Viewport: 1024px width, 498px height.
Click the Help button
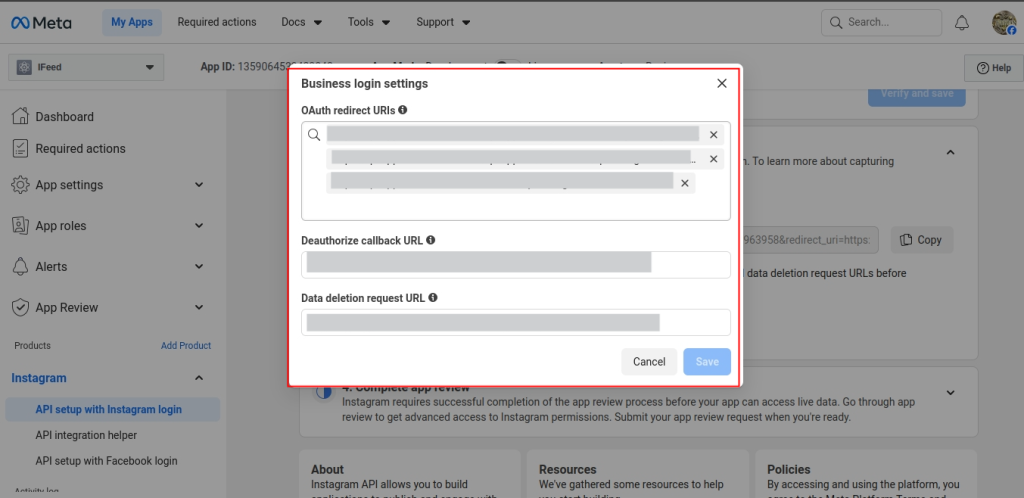pyautogui.click(x=993, y=68)
